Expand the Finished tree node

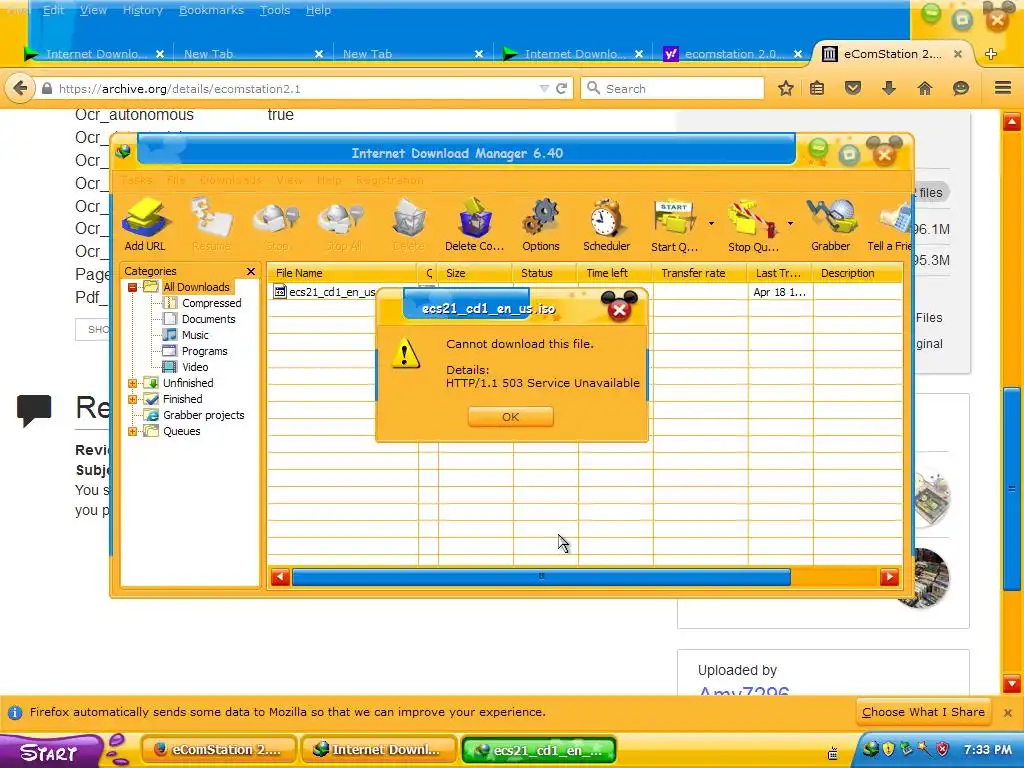133,399
